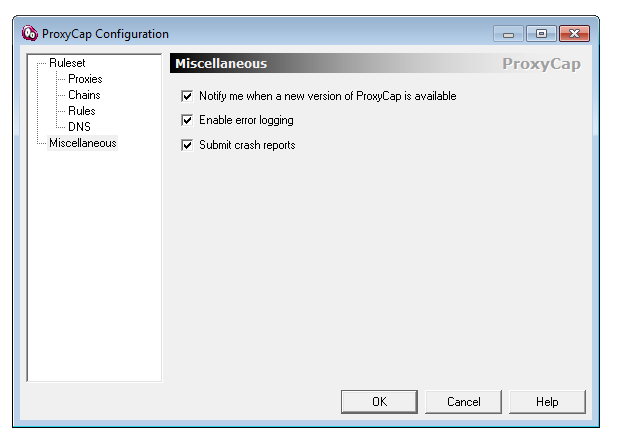
Task: Open the DNS settings tree entry
Action: 79,127
